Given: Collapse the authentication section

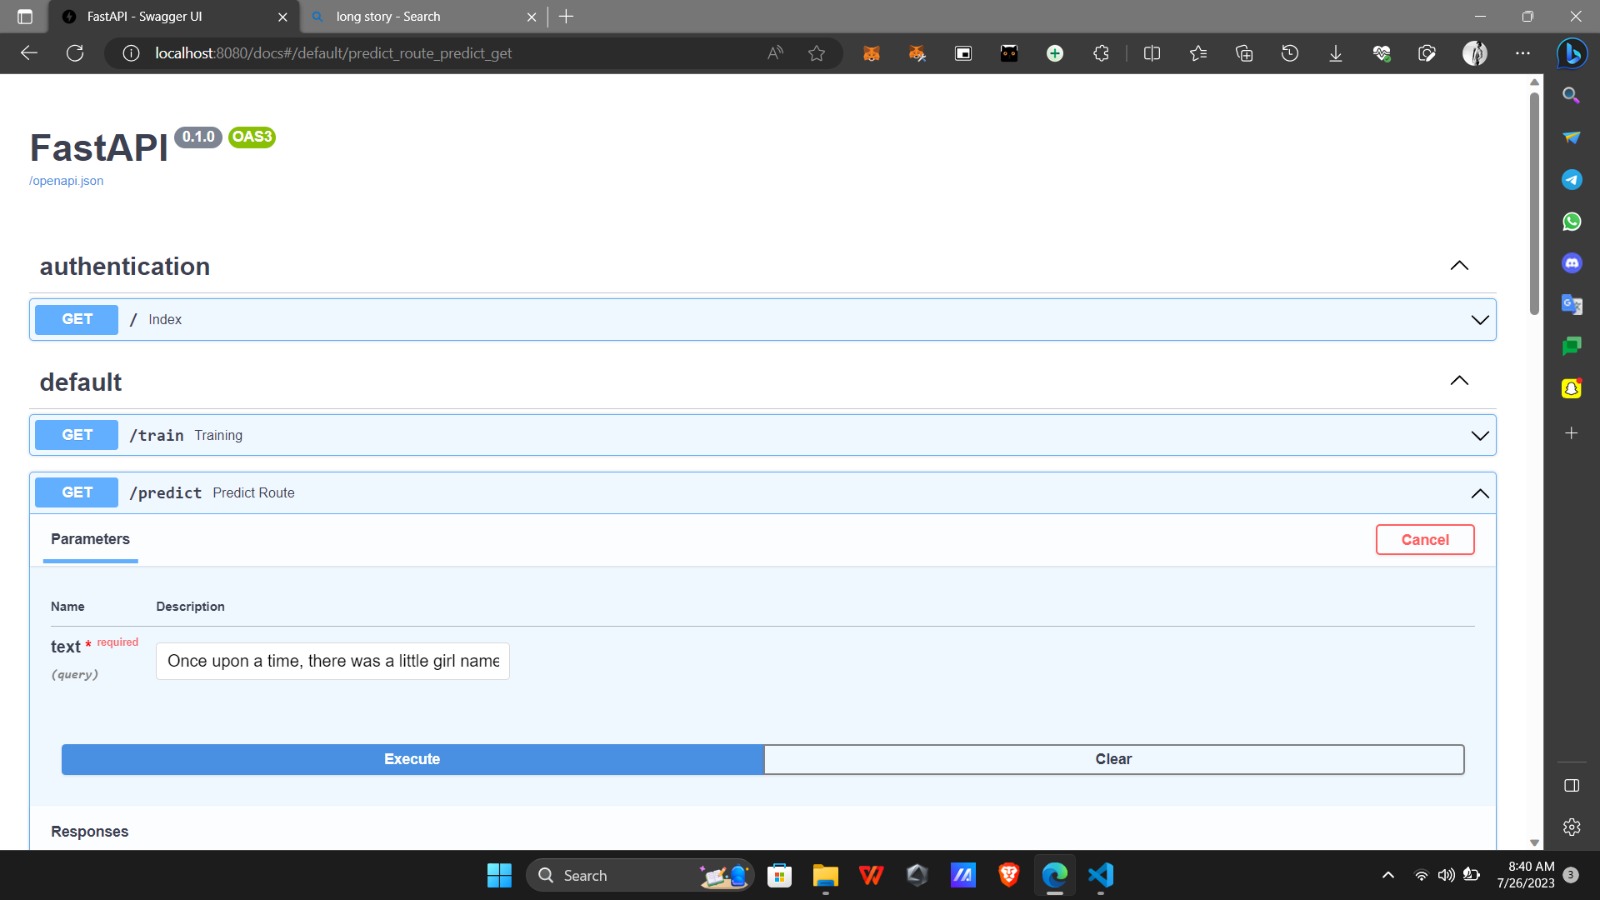Looking at the screenshot, I should [x=1459, y=265].
